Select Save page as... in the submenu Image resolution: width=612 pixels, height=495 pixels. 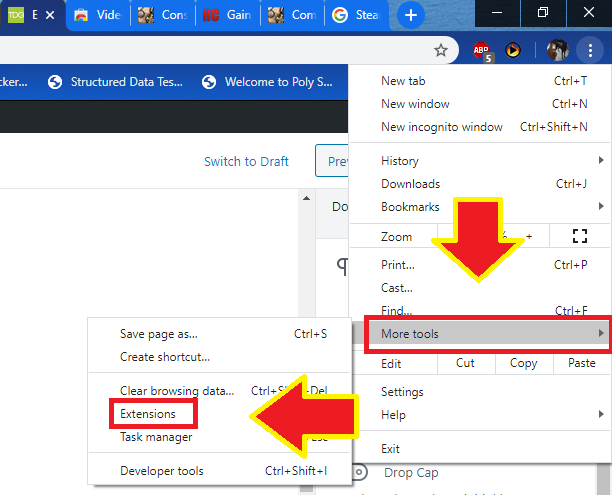coord(220,334)
